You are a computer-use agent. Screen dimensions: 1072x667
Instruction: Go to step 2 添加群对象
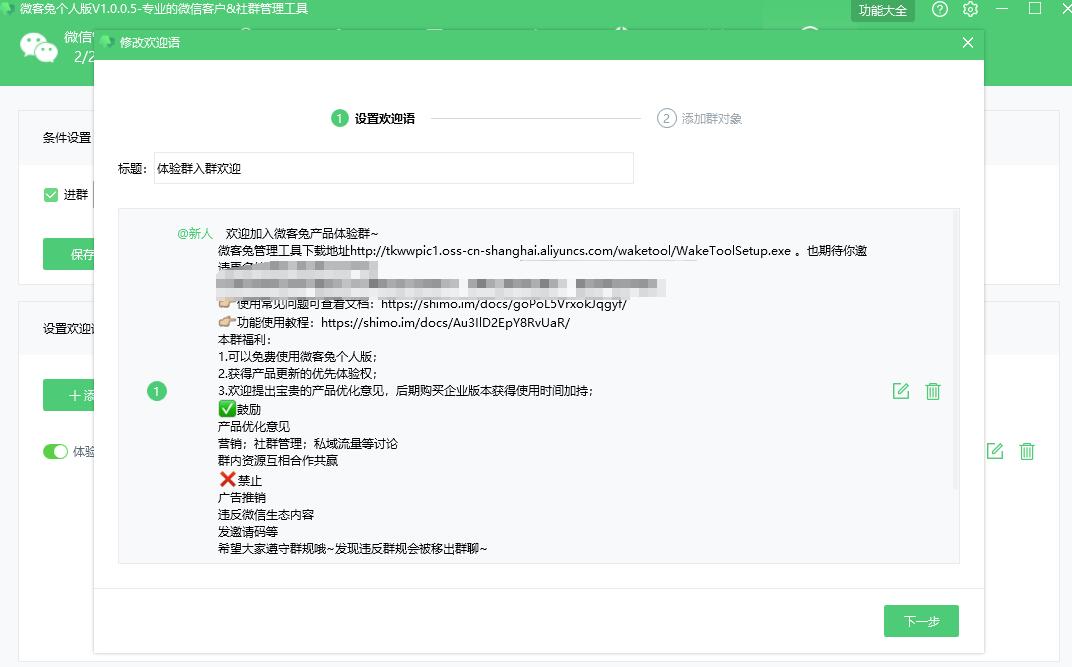click(x=699, y=118)
